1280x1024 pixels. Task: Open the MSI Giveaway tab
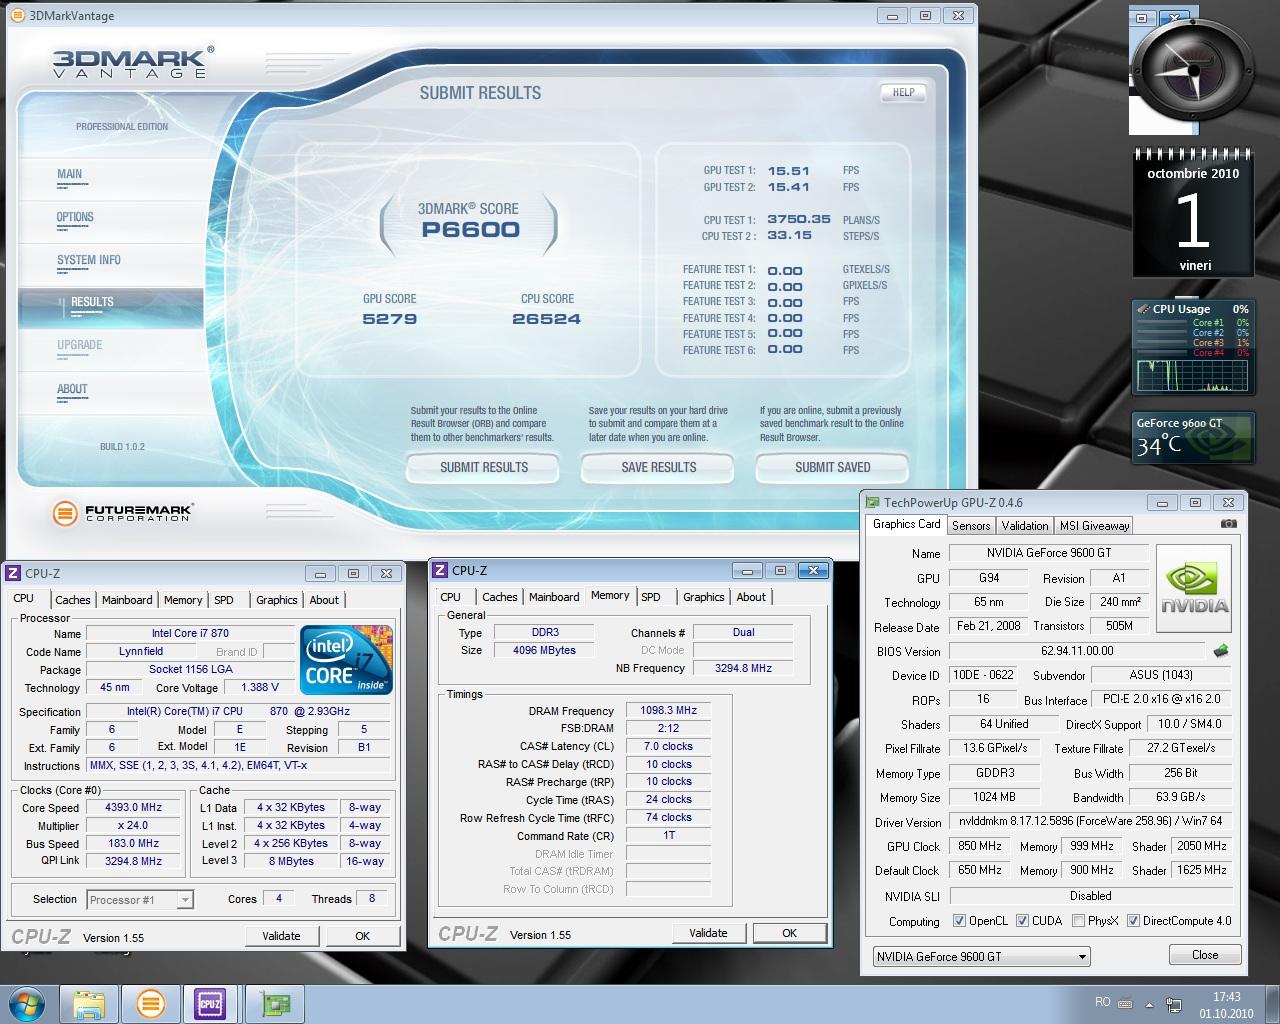1094,525
